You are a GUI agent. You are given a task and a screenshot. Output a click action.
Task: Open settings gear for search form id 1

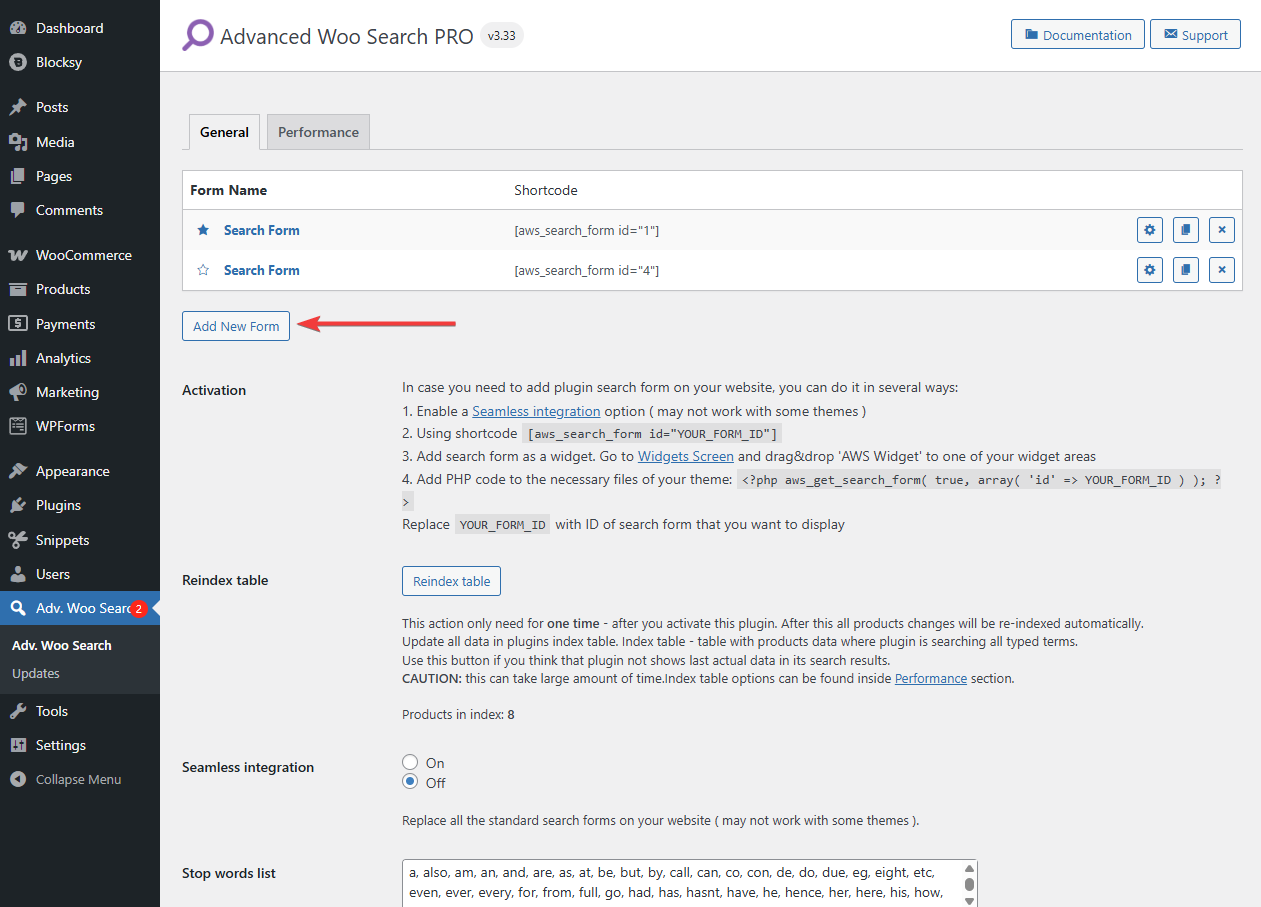[1149, 230]
